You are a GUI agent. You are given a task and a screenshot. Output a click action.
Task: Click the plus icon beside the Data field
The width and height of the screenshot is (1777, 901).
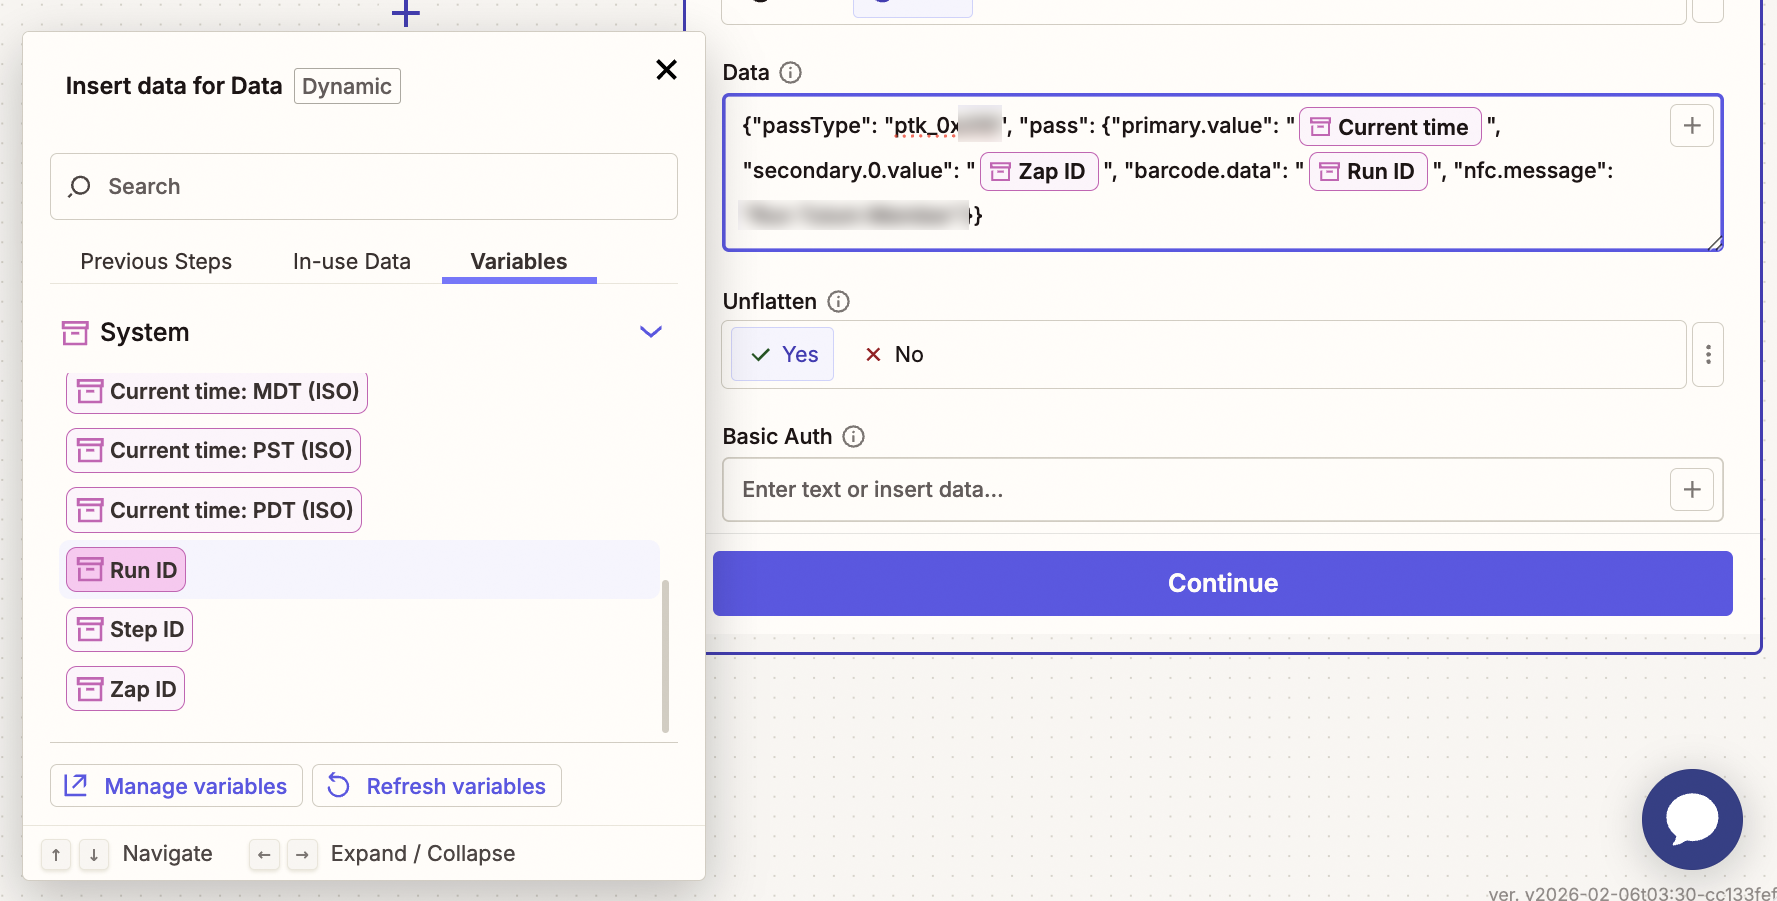1691,125
